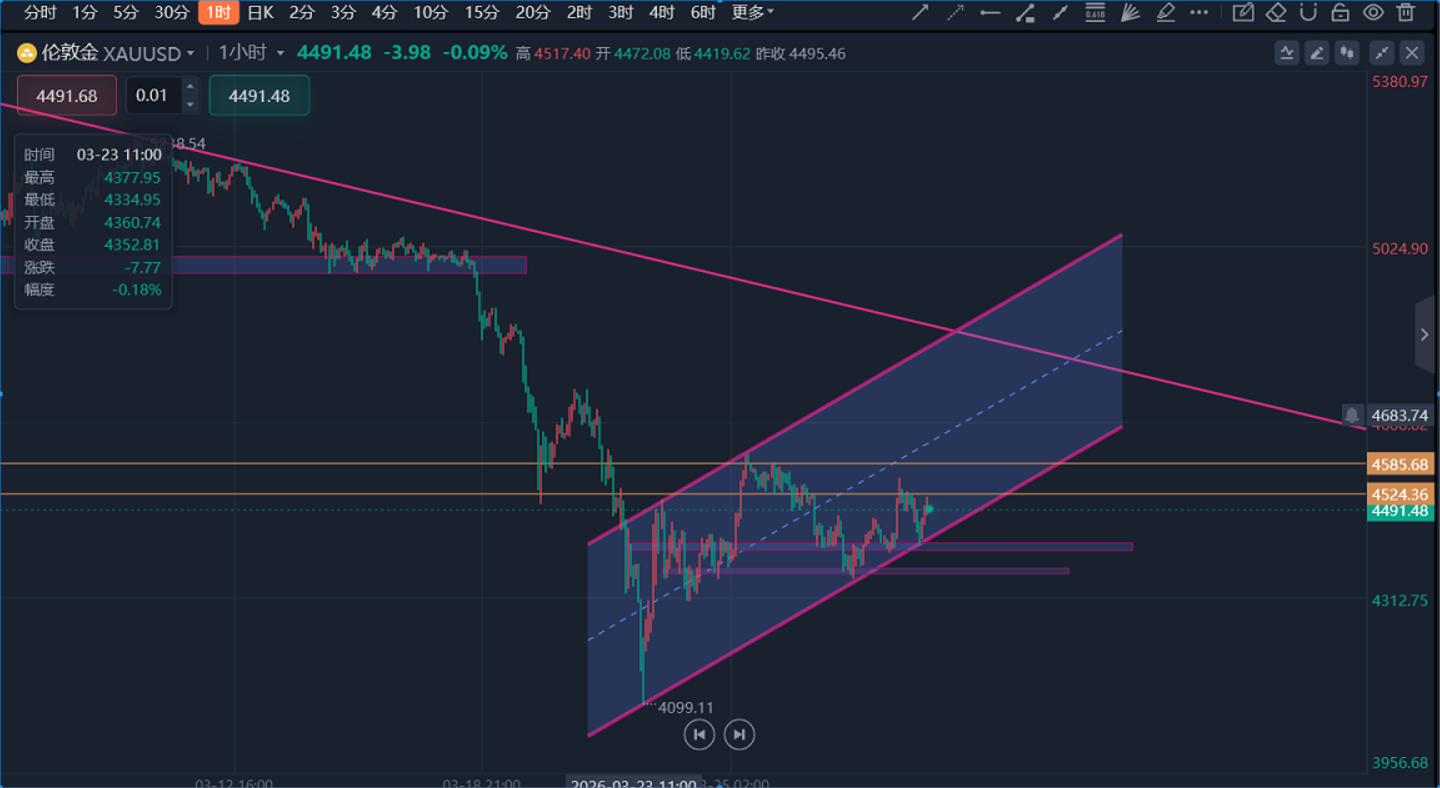Switch to the 1分 timeframe tab
This screenshot has height=788, width=1440.
[85, 13]
